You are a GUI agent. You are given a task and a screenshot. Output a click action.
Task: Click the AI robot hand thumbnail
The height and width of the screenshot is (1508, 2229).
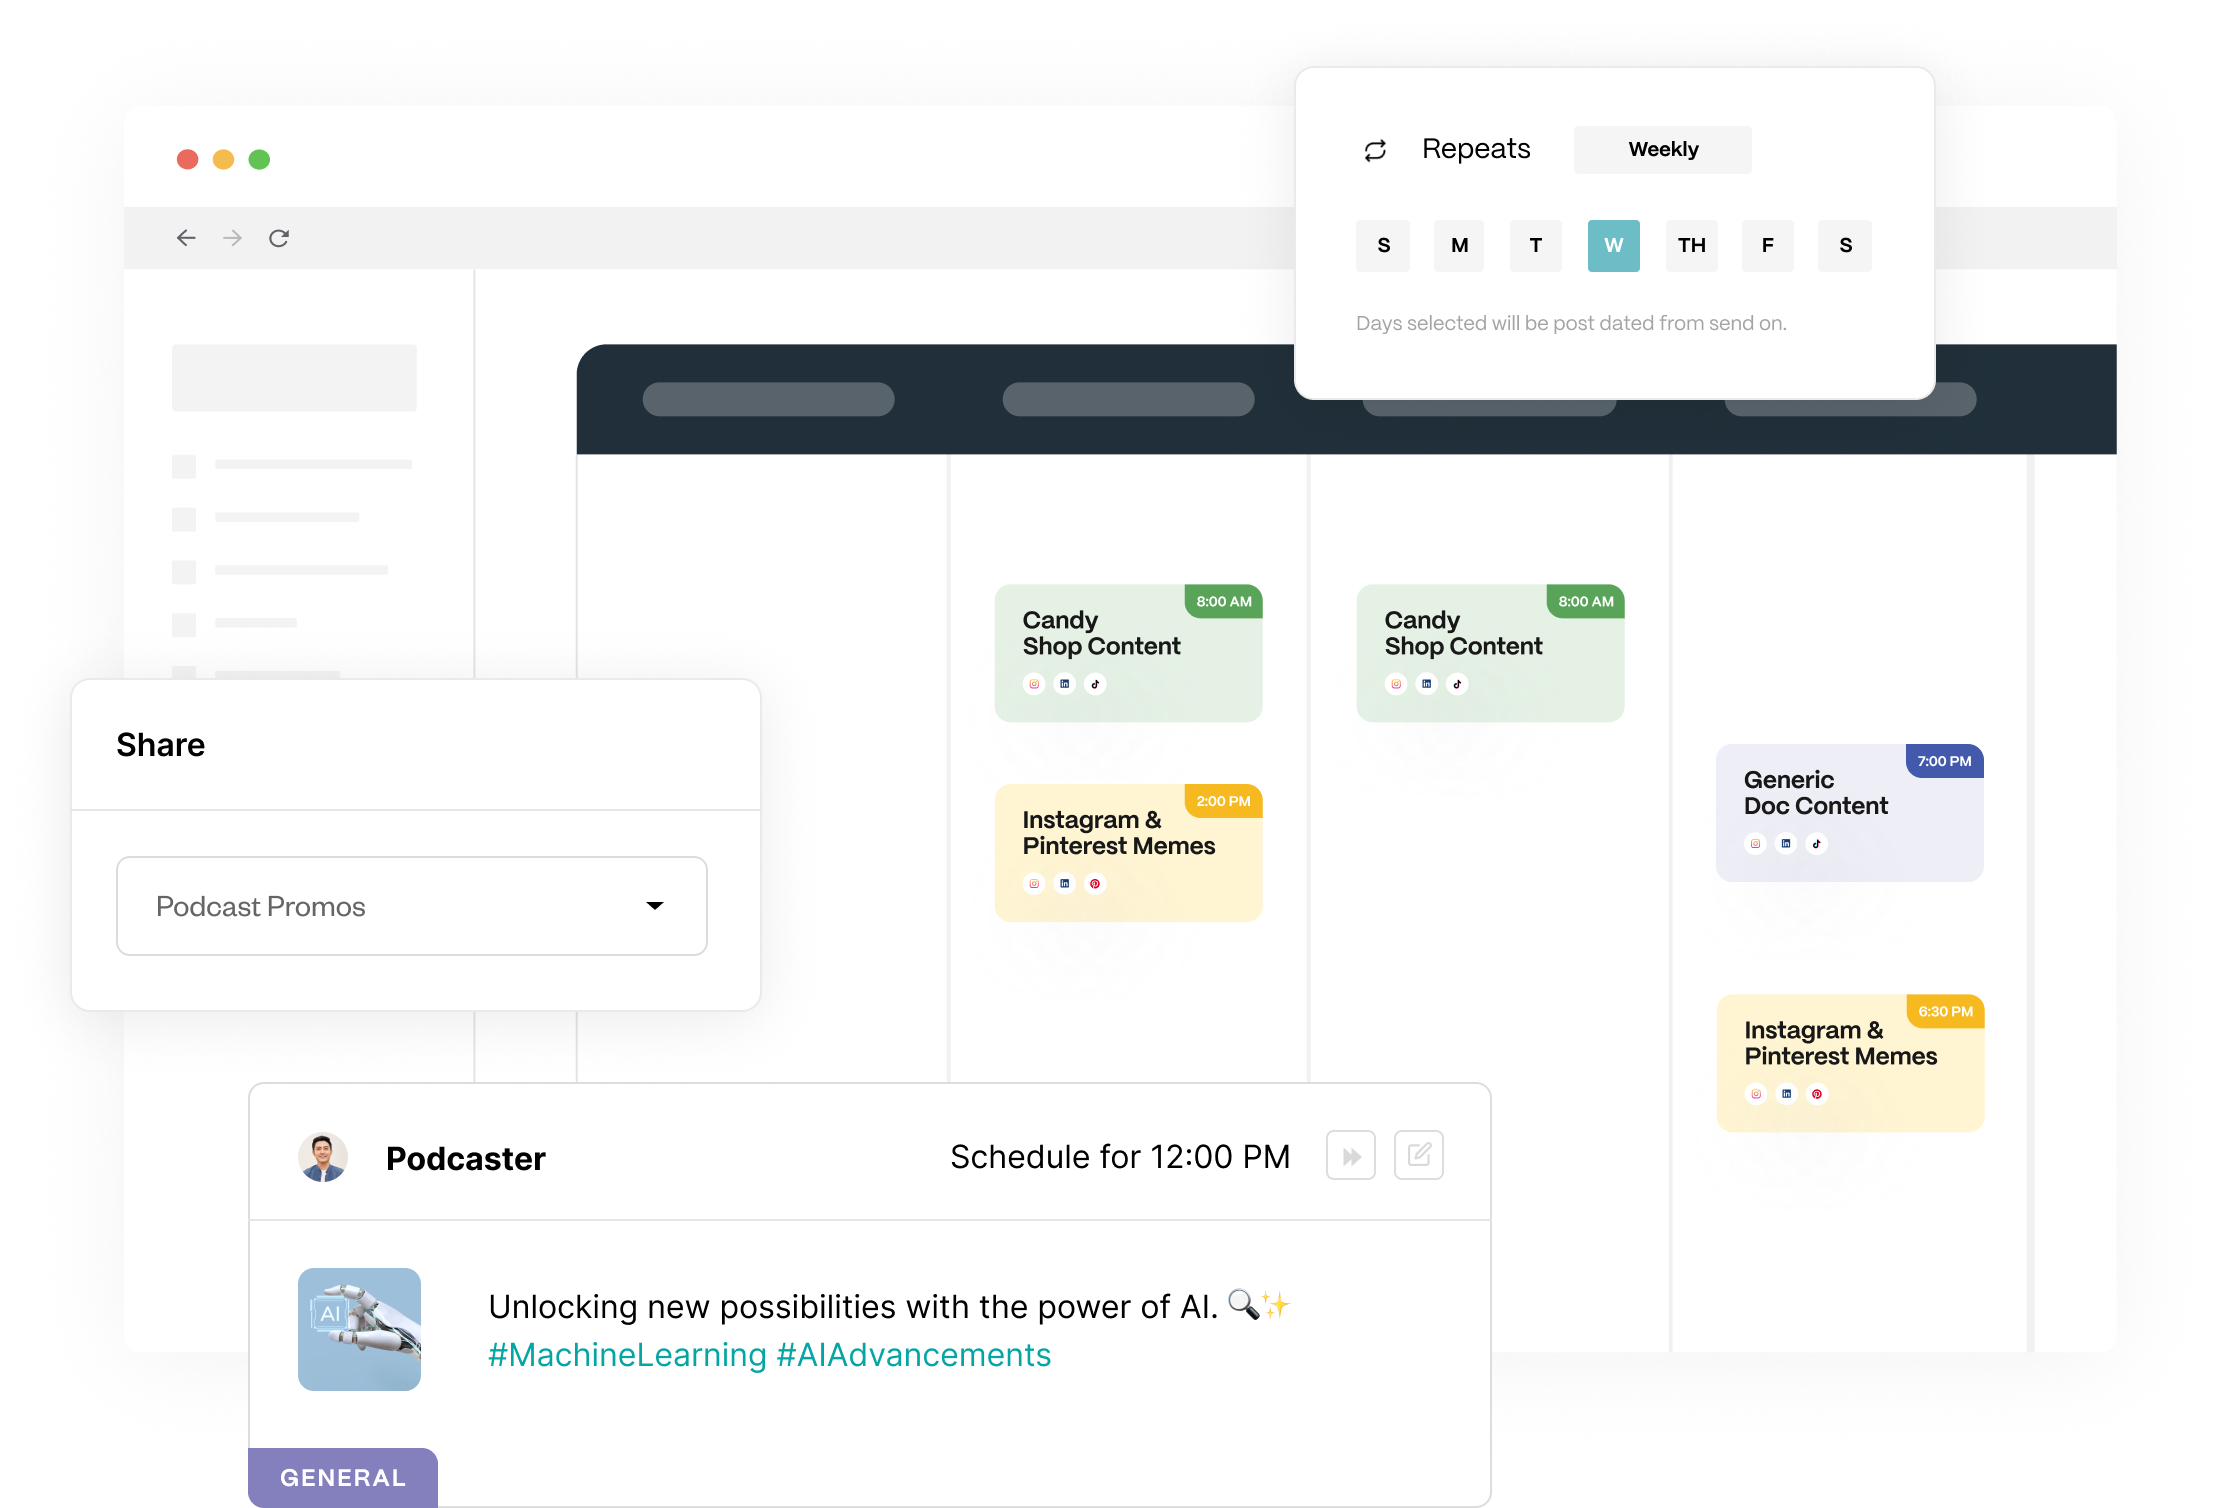359,1329
